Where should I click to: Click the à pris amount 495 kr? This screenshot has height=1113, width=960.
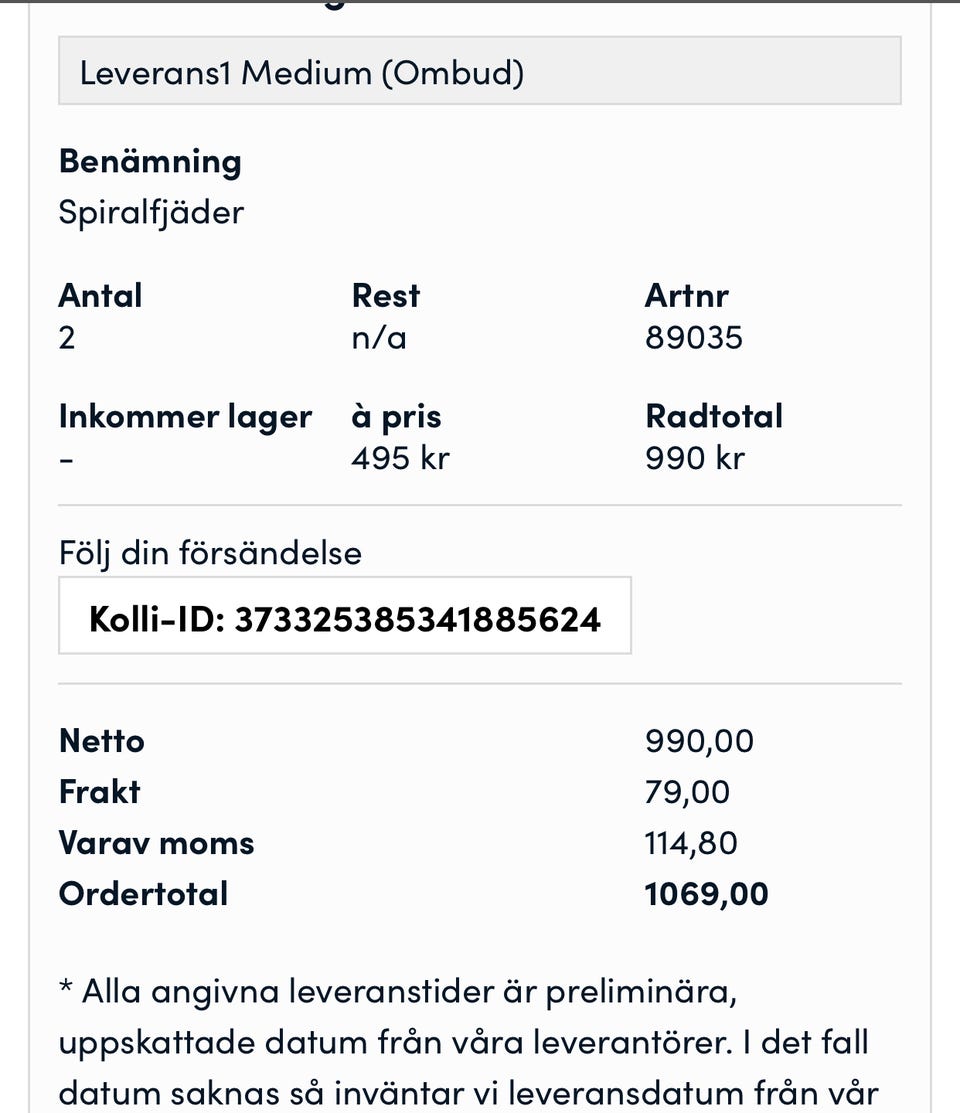[x=400, y=459]
